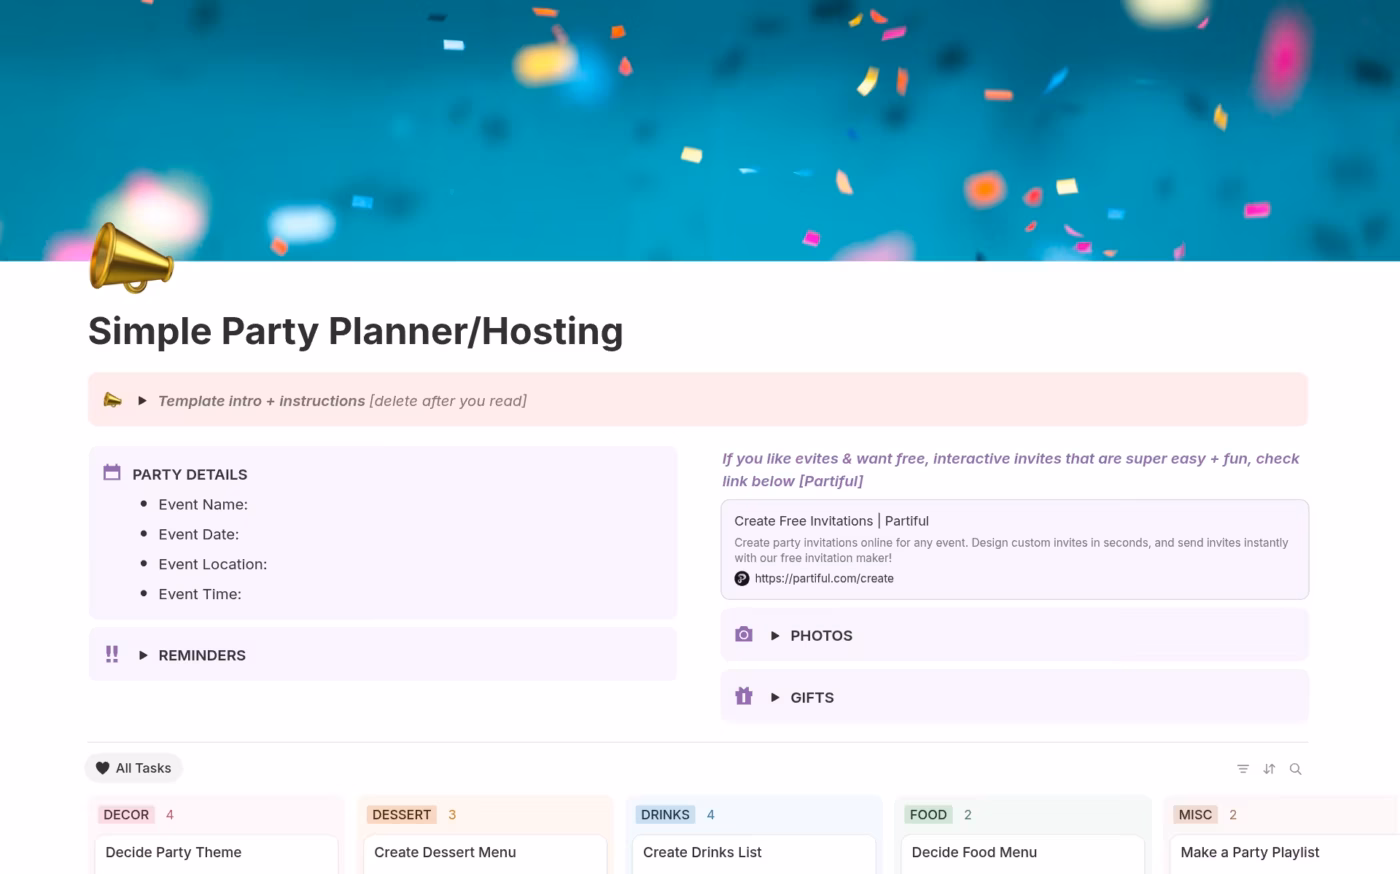
Task: Click the folder emoji in the intro callout
Action: (x=113, y=400)
